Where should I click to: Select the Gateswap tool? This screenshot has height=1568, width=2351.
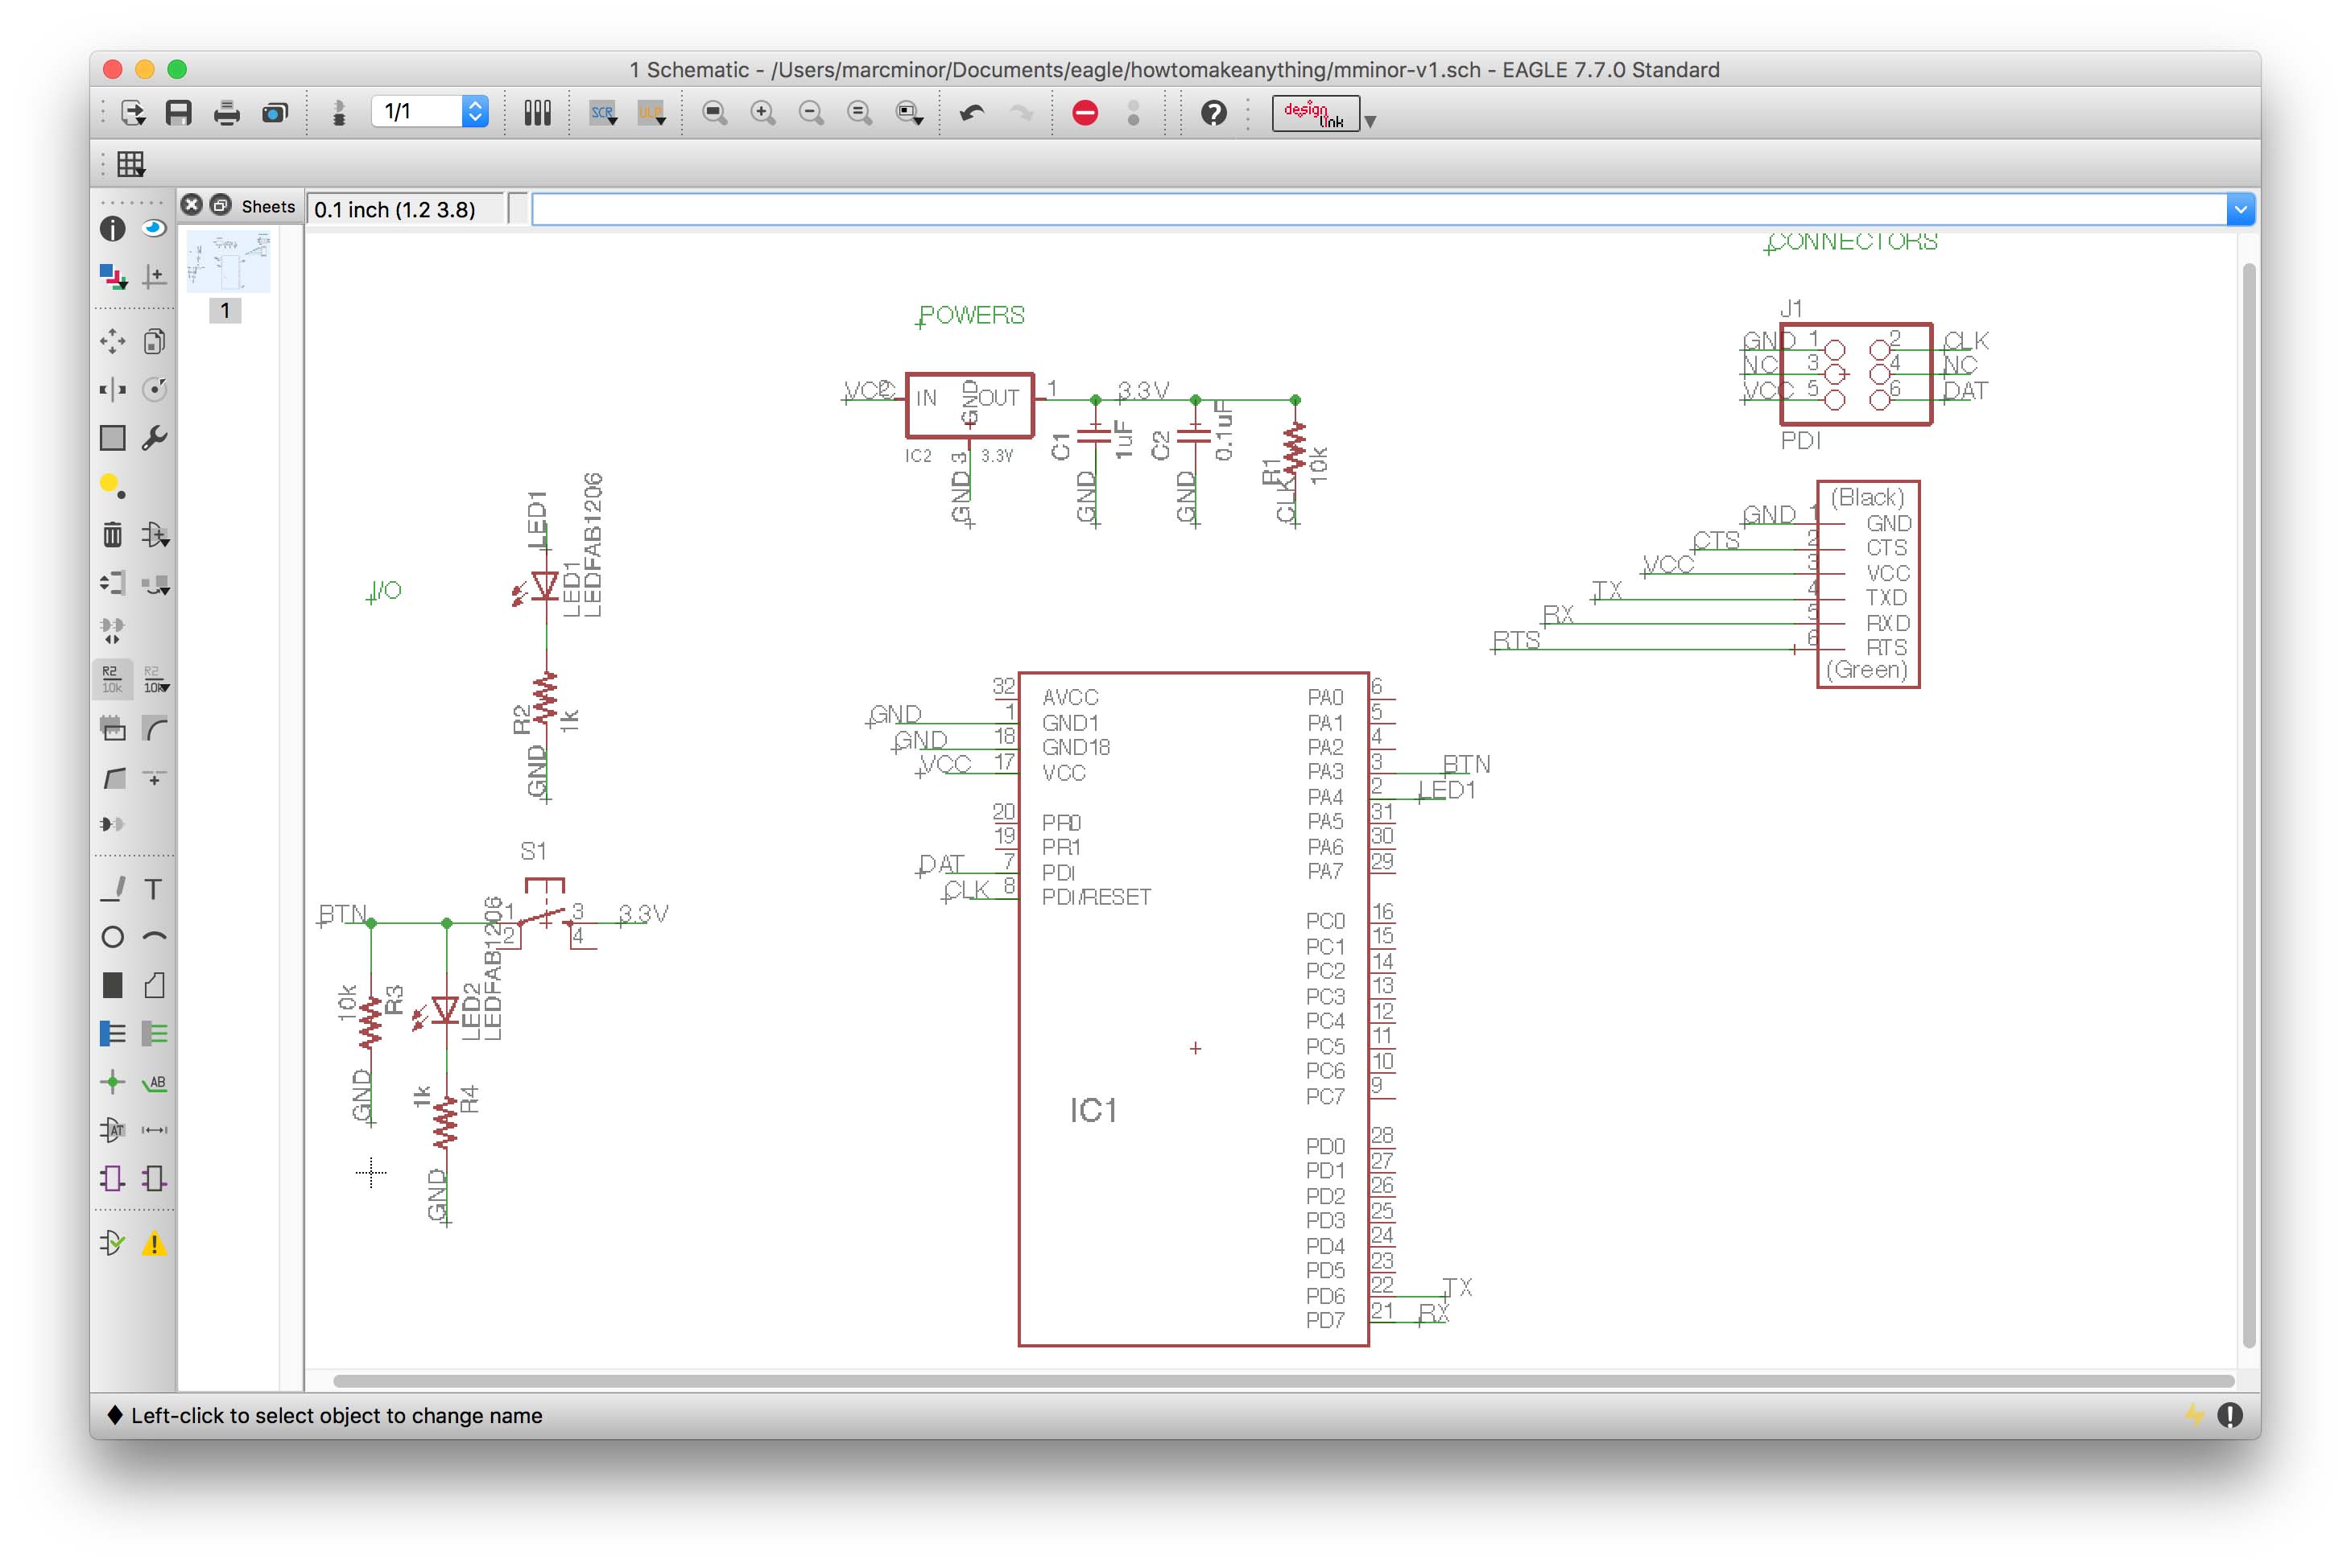pos(112,631)
